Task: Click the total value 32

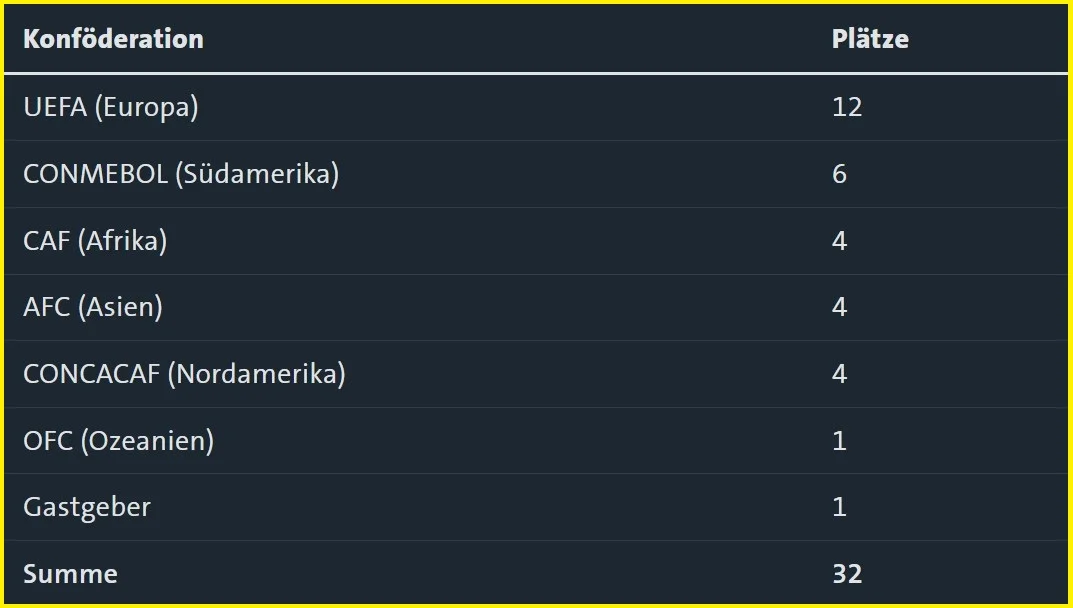Action: 847,574
